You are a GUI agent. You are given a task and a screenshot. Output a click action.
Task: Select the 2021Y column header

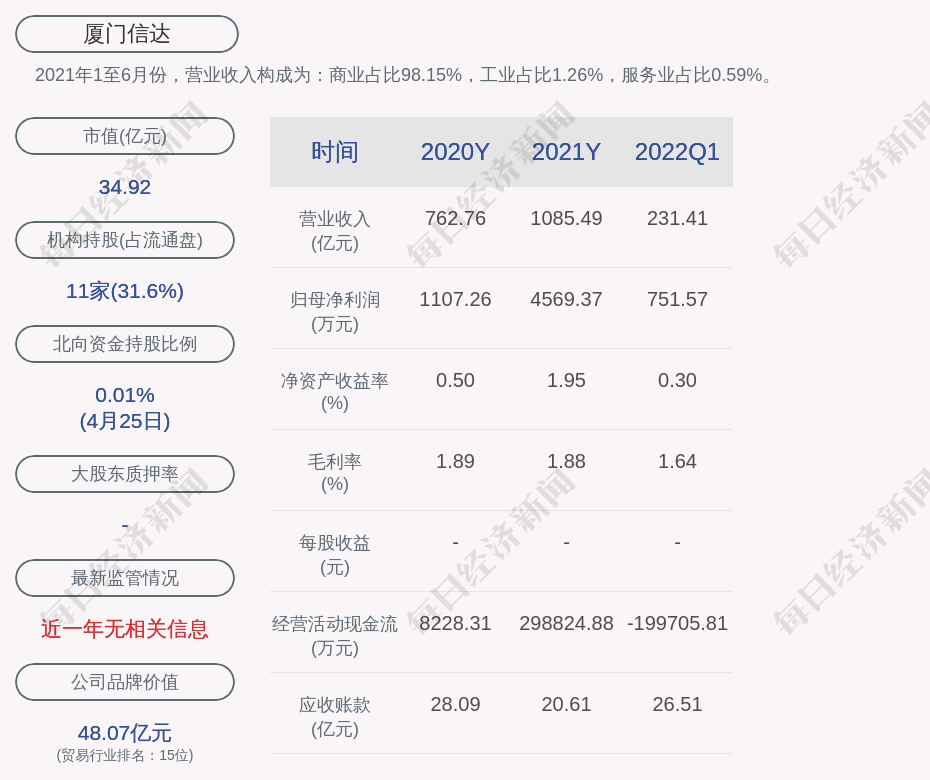coord(566,152)
